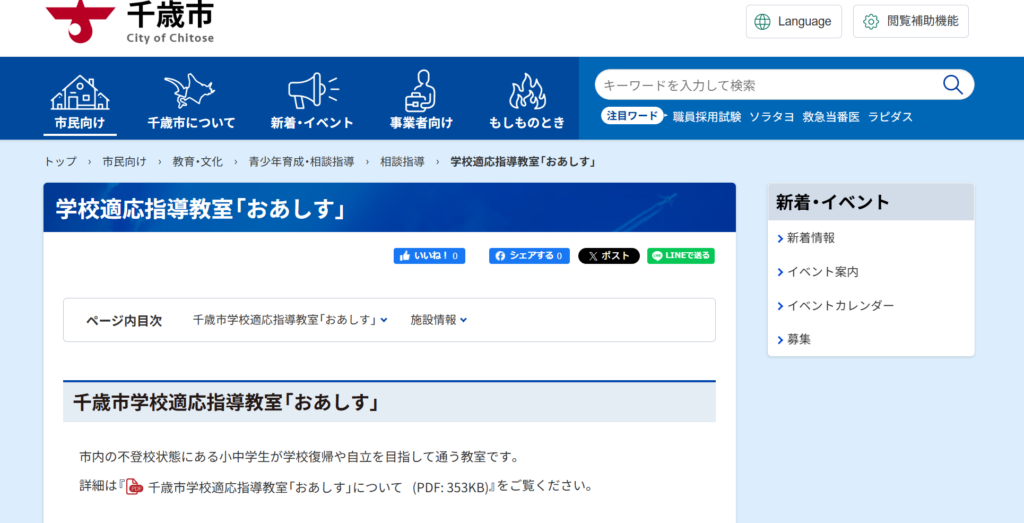
Task: Click the Chitose city logo emblem
Action: [80, 20]
